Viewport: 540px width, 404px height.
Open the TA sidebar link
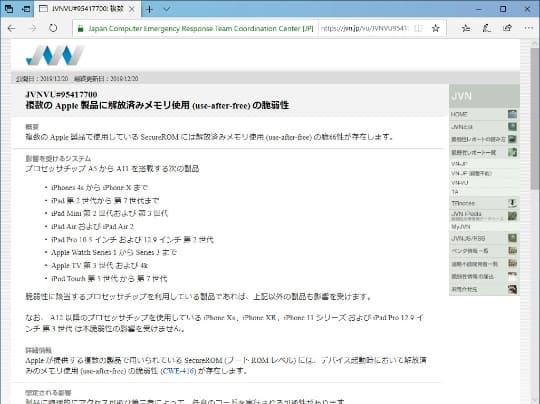click(455, 192)
